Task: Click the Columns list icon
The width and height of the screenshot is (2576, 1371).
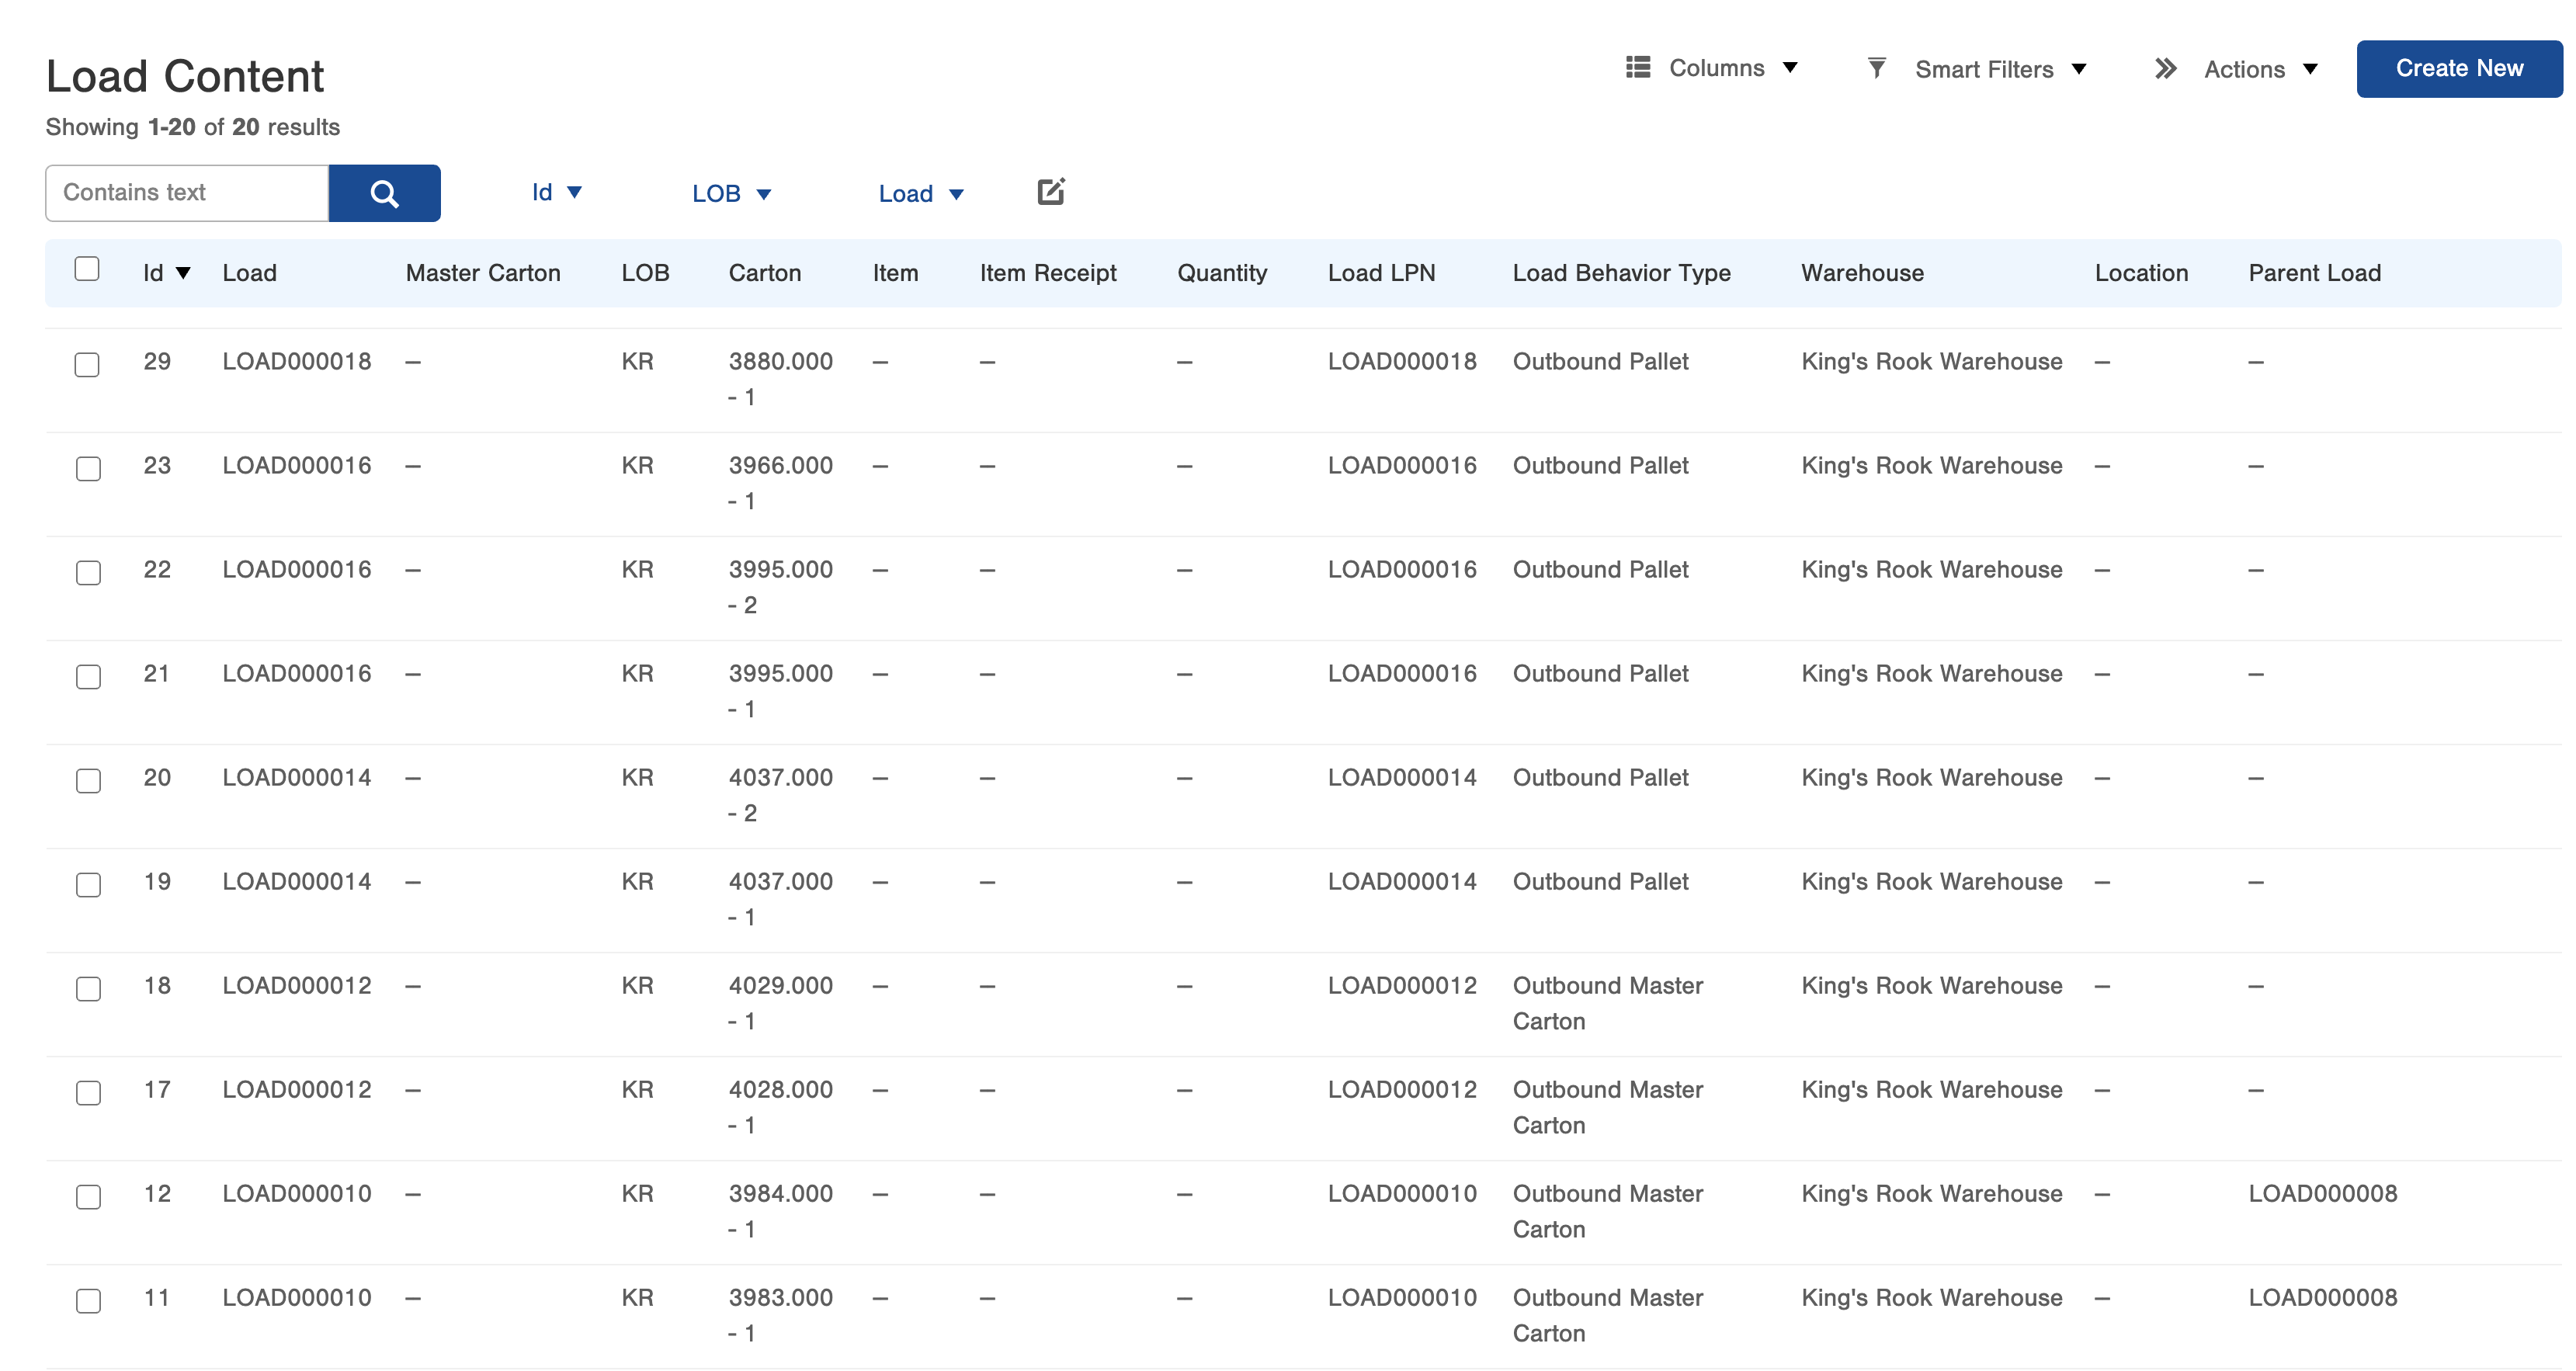Action: click(1637, 68)
